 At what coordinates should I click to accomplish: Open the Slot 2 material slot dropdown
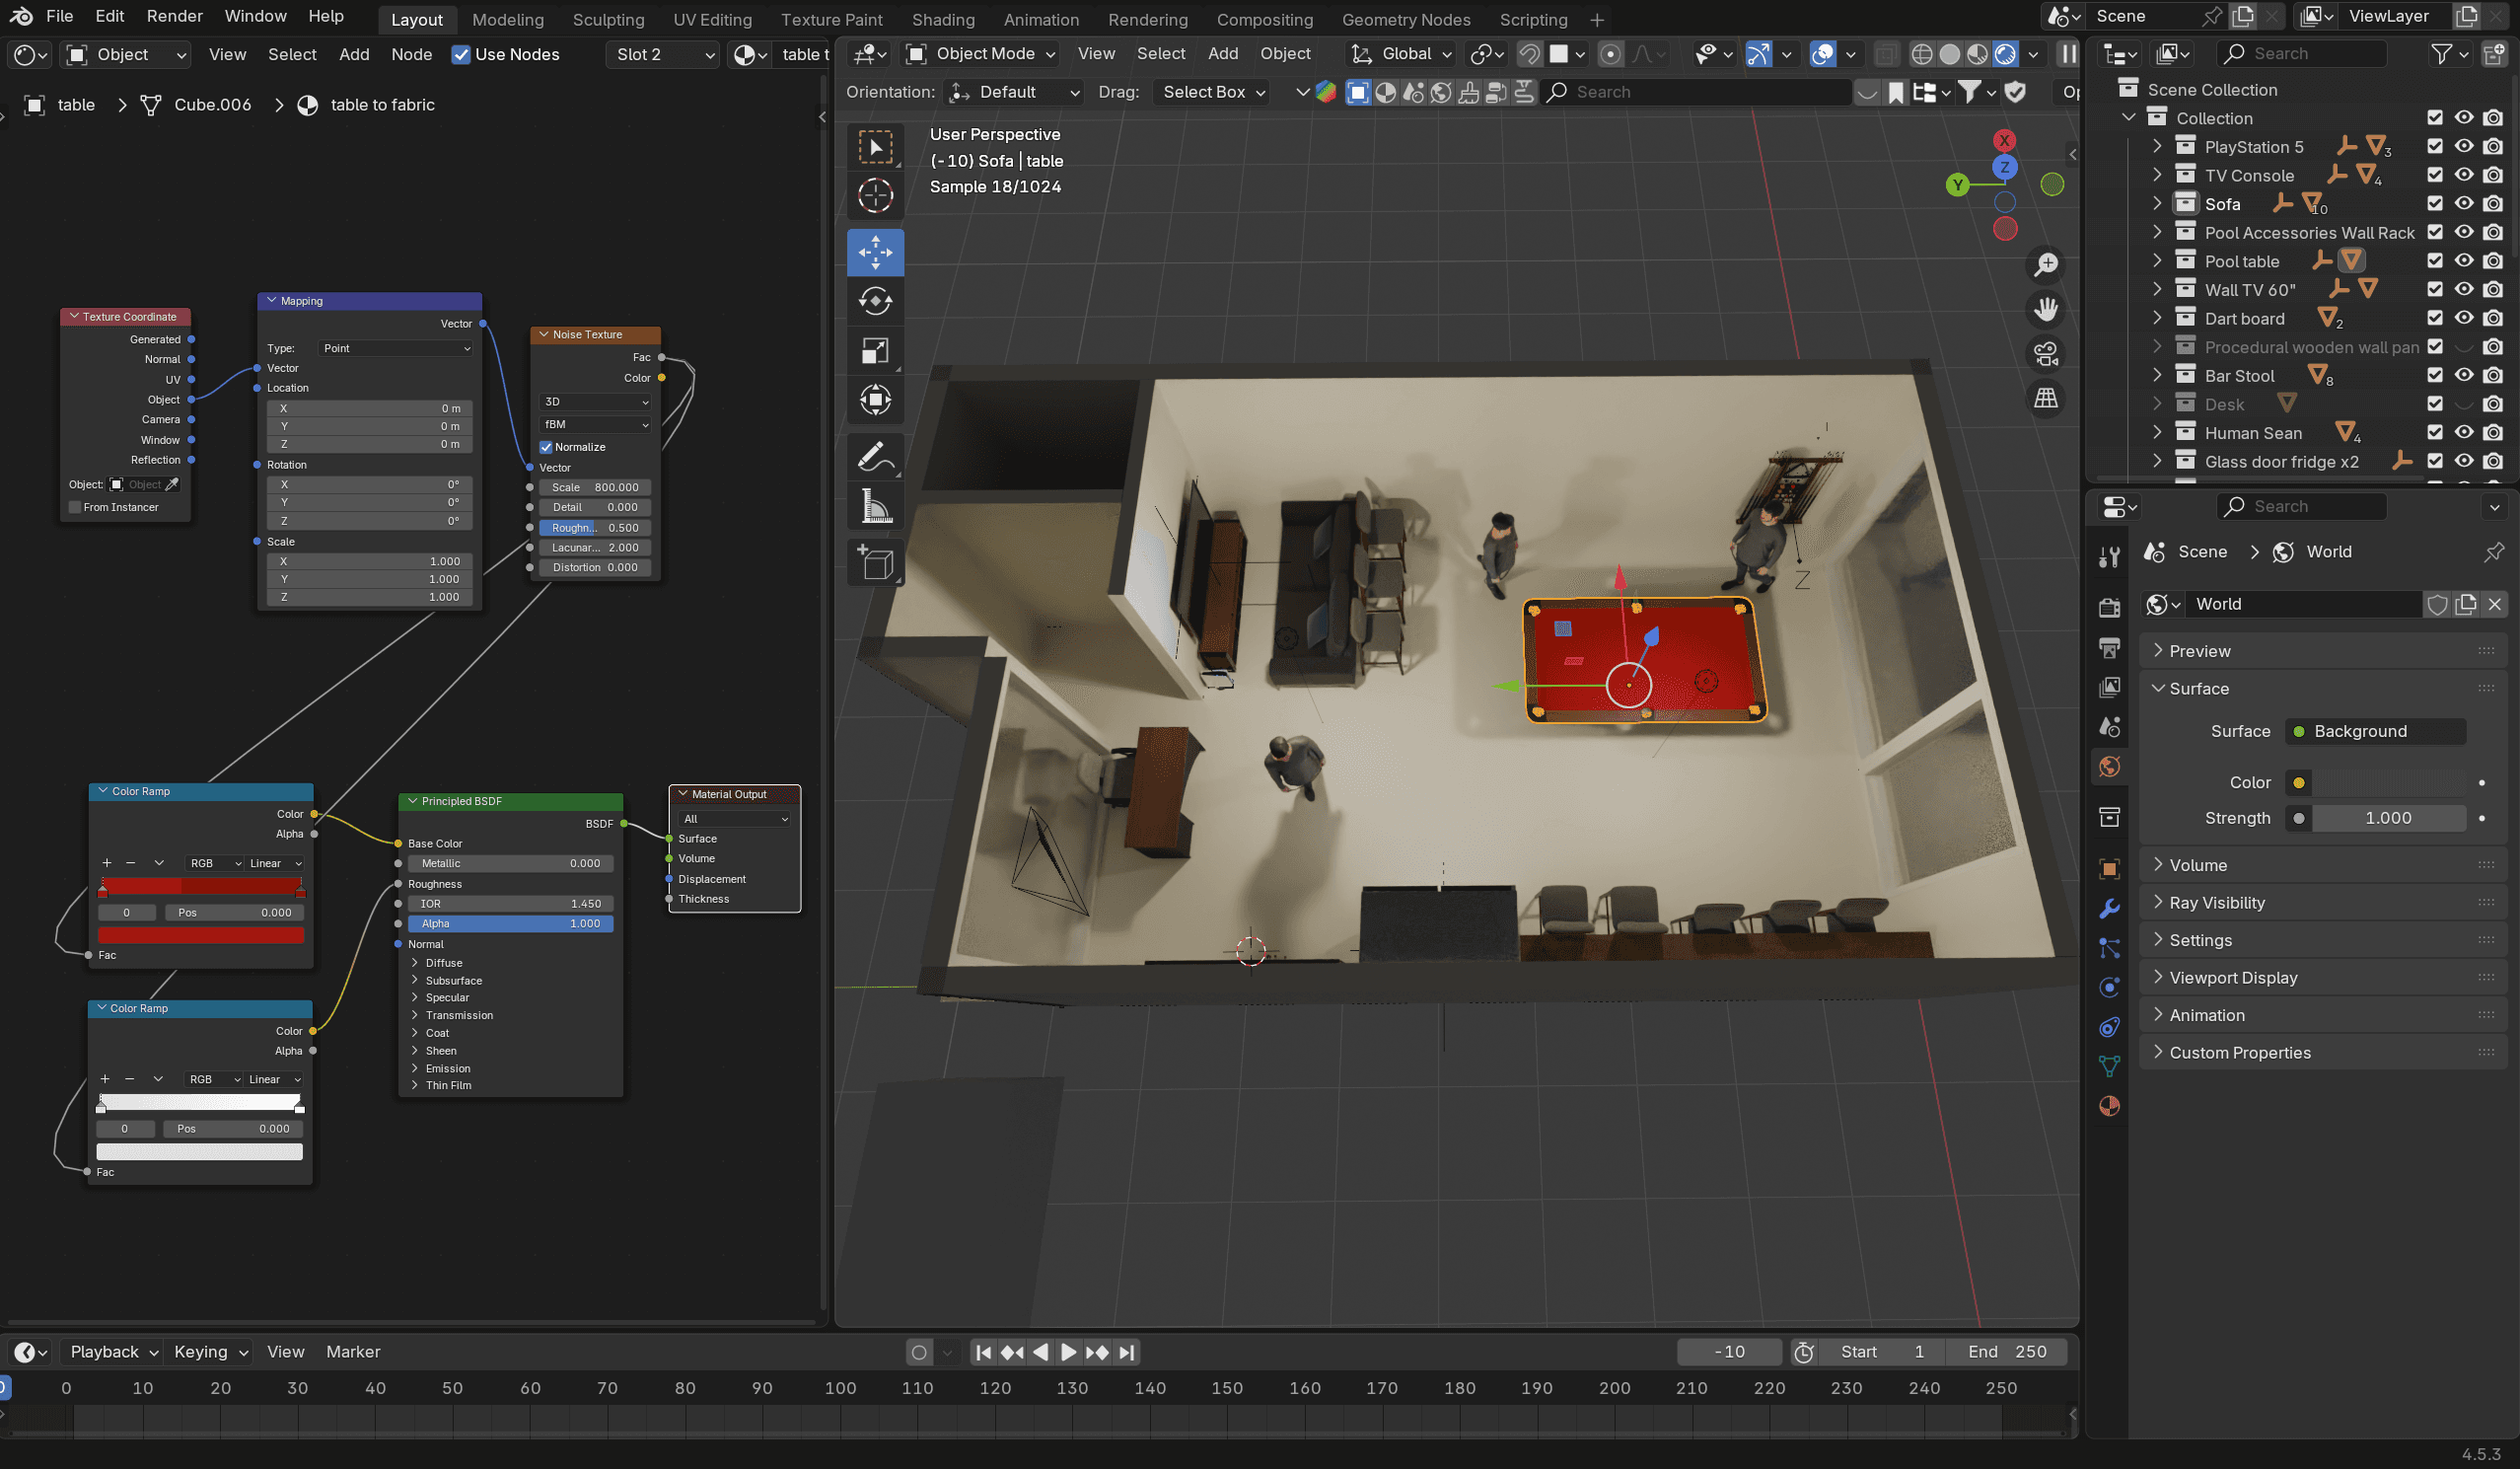tap(663, 55)
